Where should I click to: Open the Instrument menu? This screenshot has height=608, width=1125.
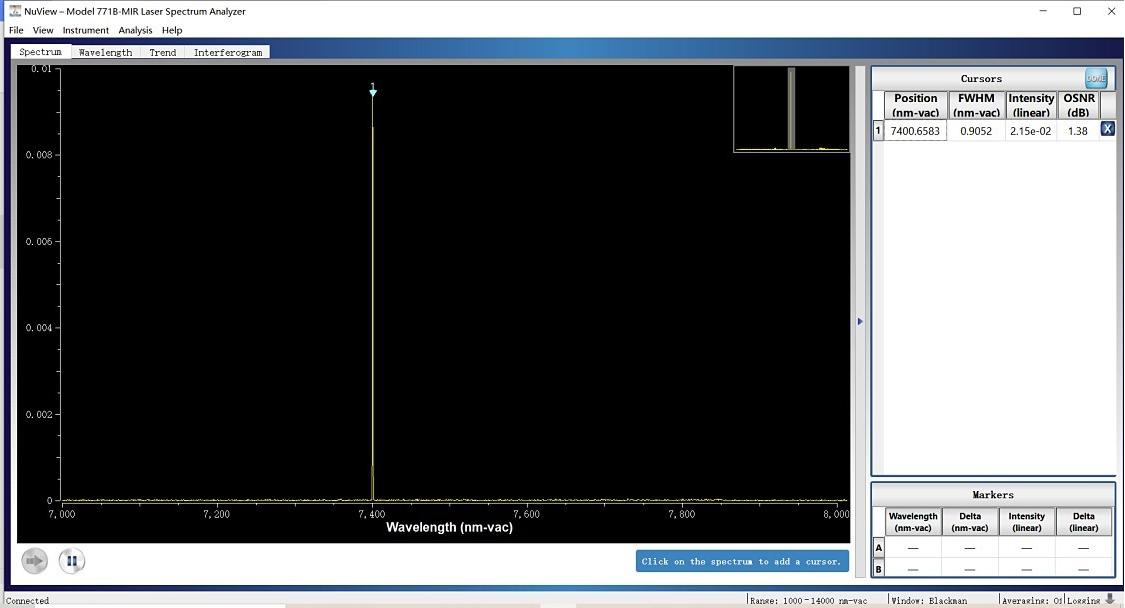(85, 30)
